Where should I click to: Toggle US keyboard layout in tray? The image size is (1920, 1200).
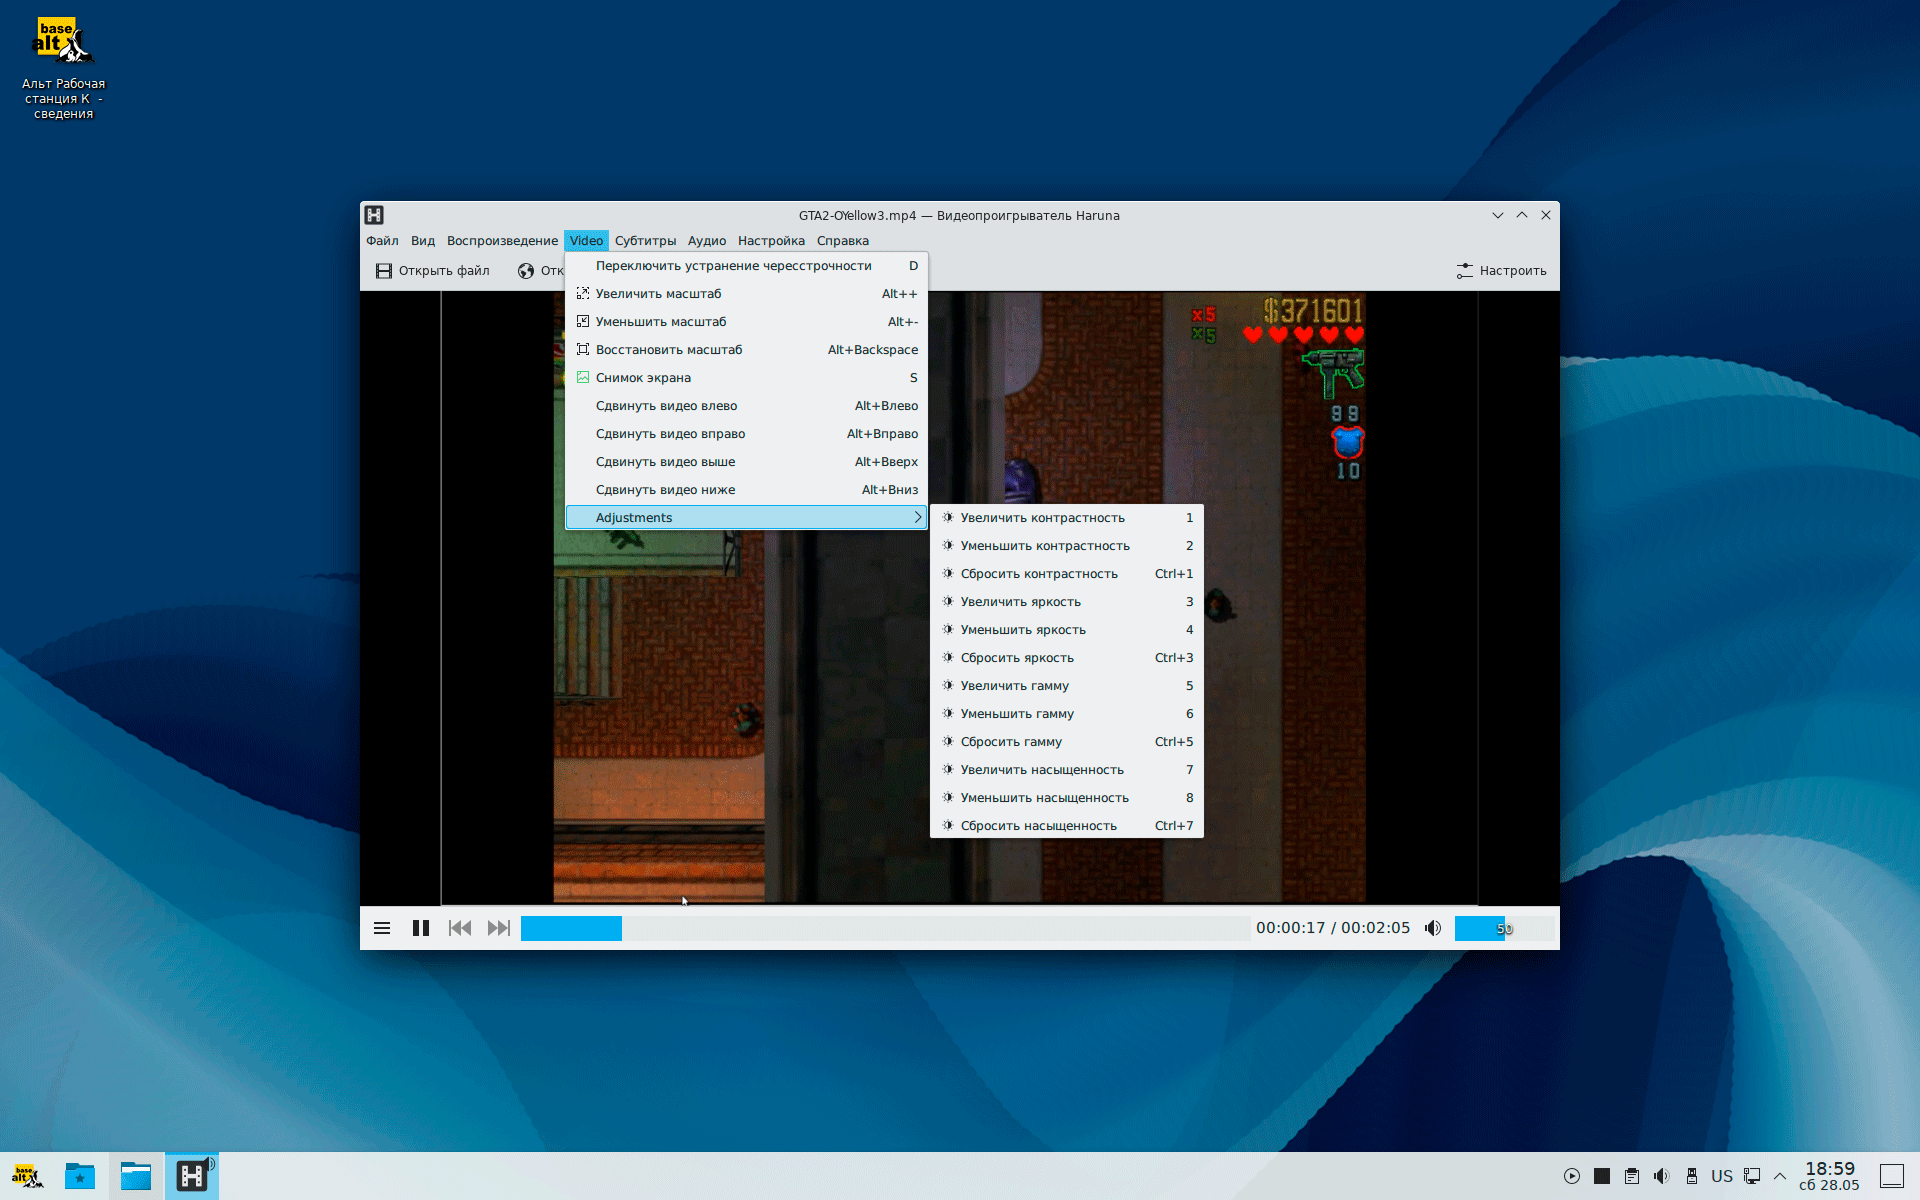point(1721,1176)
